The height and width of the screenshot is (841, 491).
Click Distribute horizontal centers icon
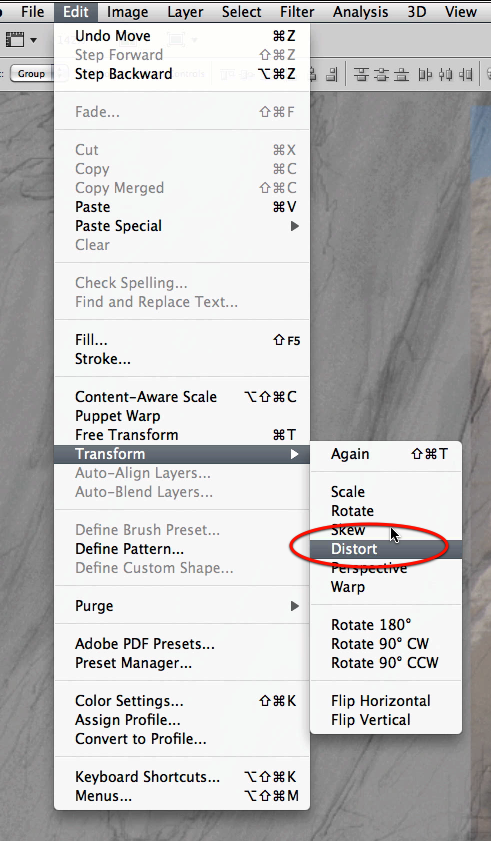(x=445, y=73)
